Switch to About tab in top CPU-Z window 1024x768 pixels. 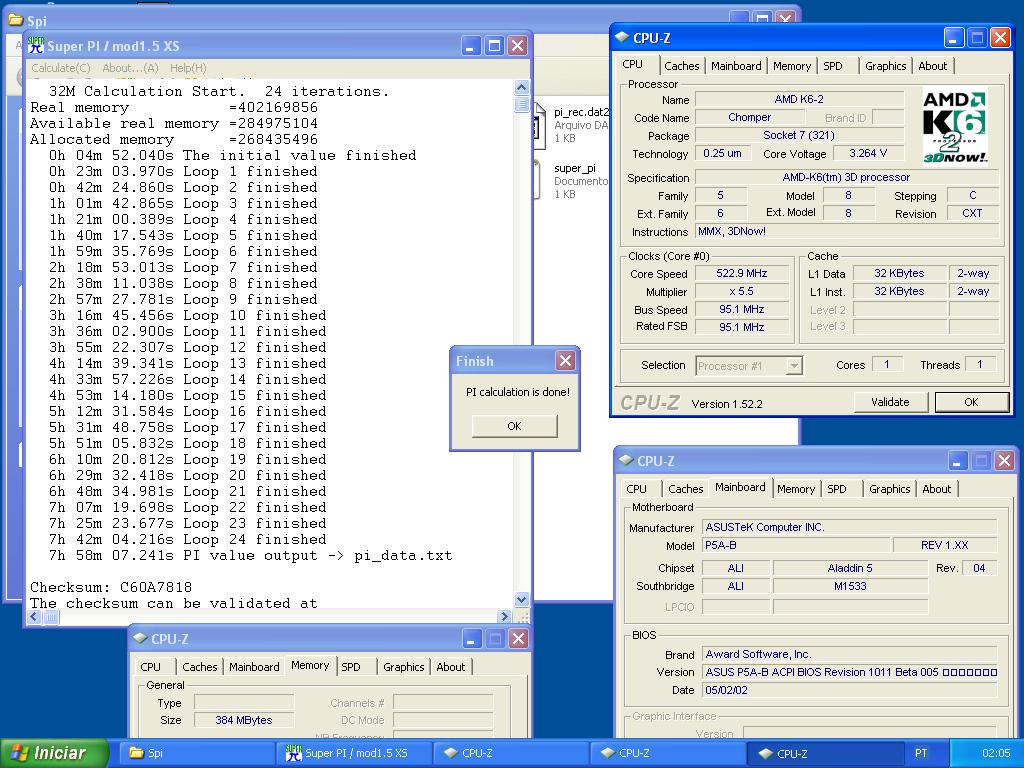(932, 66)
